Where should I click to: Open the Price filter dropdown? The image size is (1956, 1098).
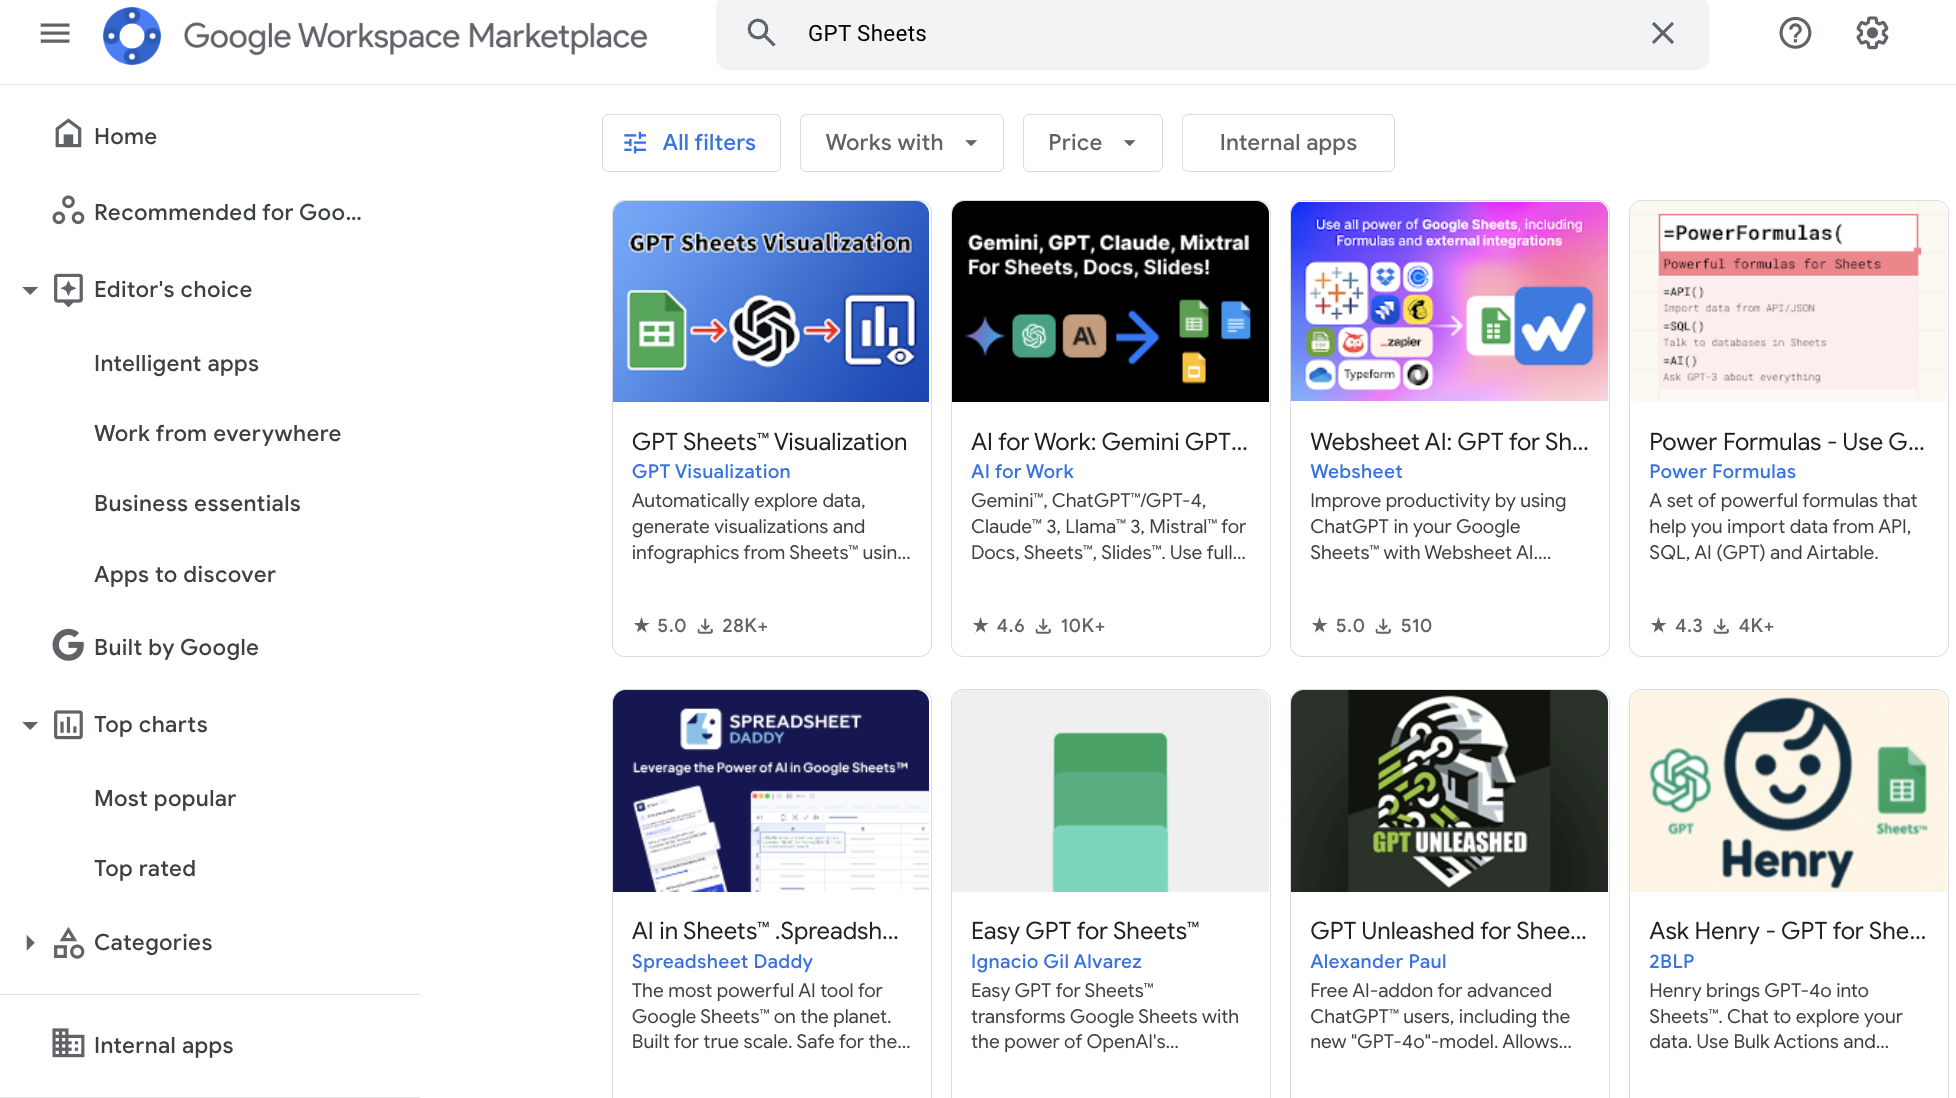click(1092, 142)
